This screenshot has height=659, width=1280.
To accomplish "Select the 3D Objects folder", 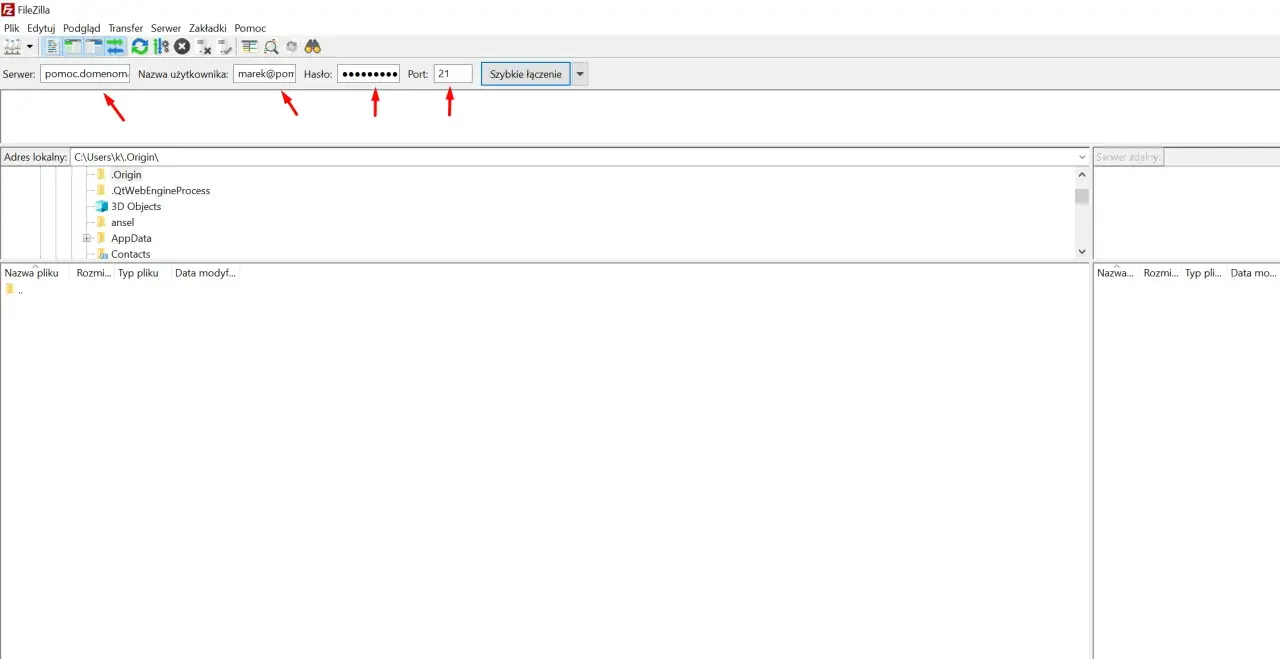I will 136,206.
